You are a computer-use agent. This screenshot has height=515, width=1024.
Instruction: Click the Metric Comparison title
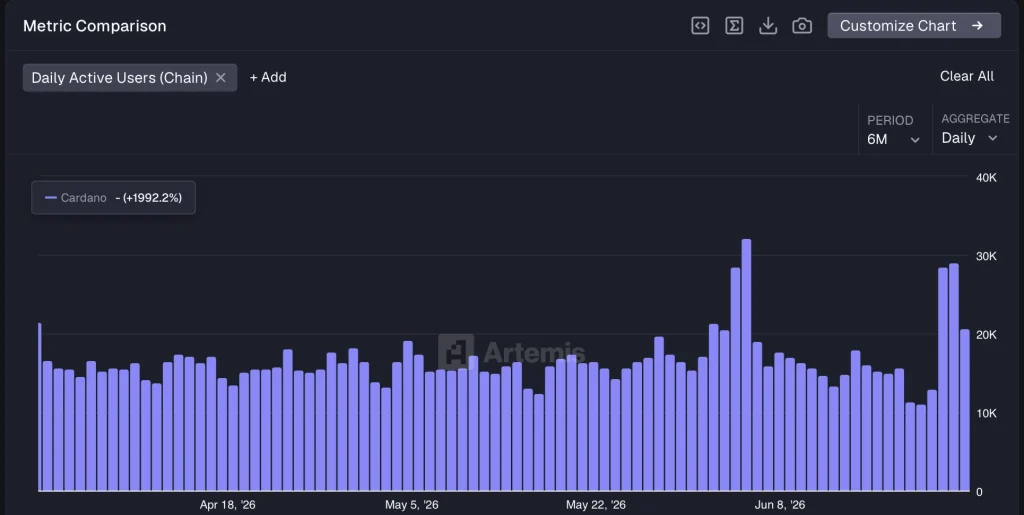(95, 26)
